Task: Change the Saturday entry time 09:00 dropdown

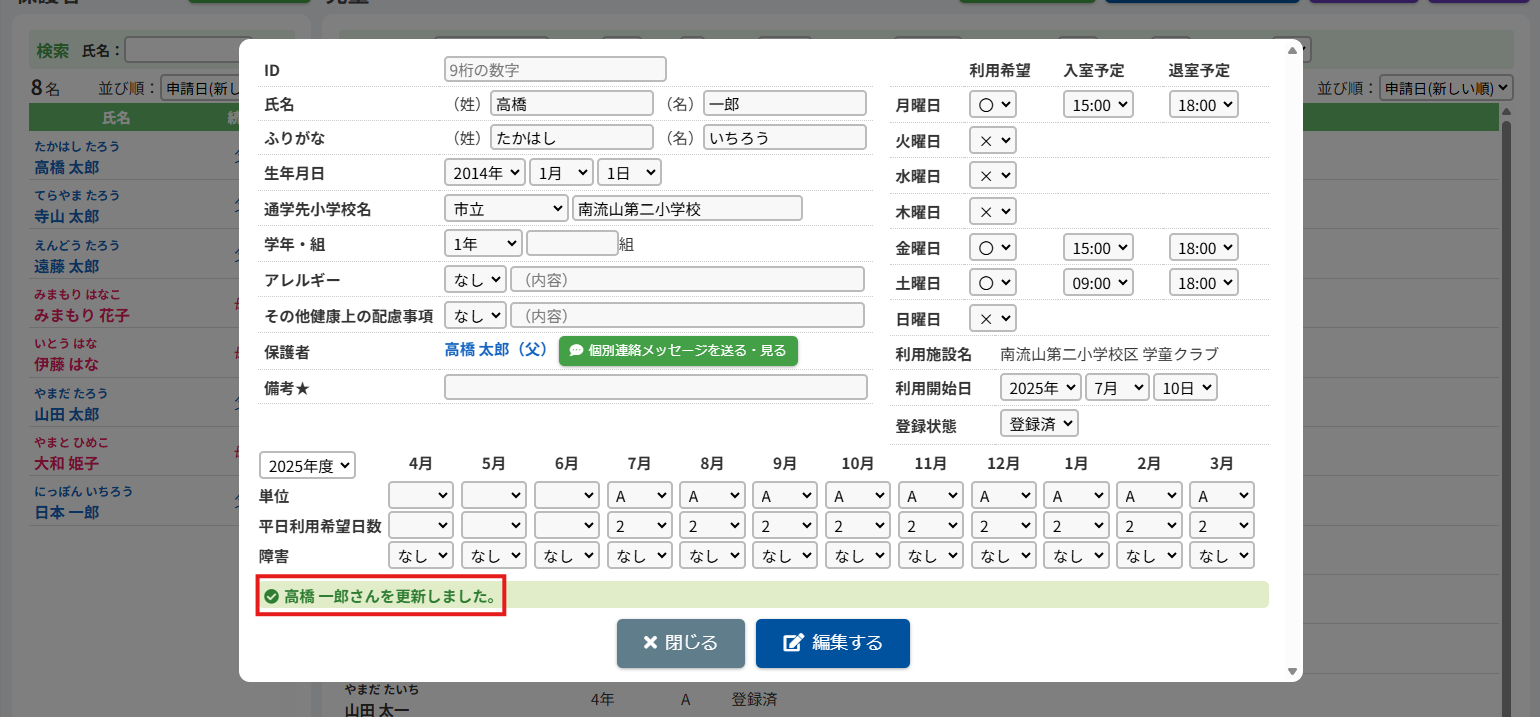Action: pyautogui.click(x=1097, y=283)
